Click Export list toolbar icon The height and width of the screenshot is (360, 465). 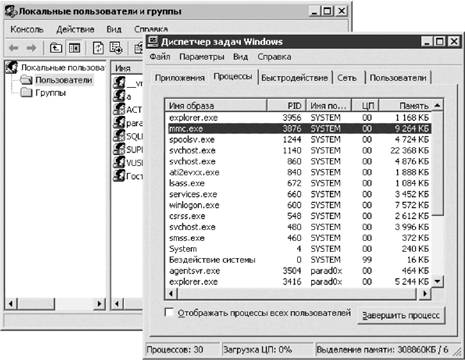pos(116,48)
